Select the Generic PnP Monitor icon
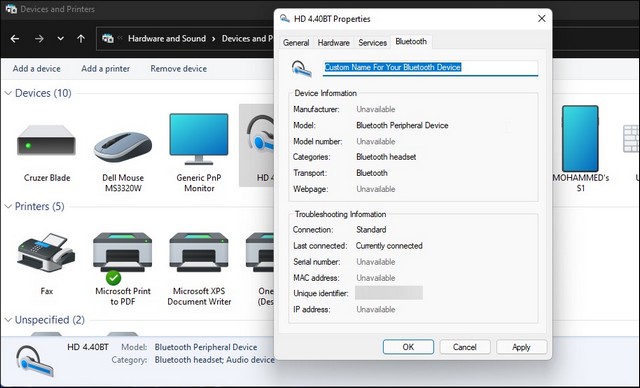 [199, 139]
